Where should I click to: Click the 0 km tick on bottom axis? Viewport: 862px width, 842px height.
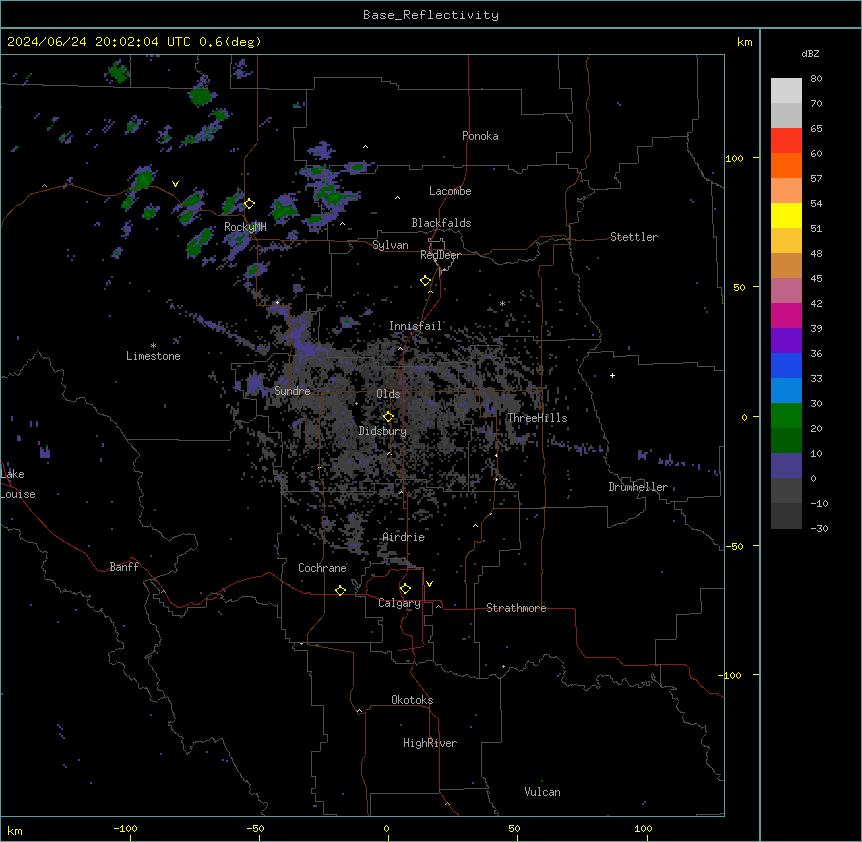click(386, 829)
